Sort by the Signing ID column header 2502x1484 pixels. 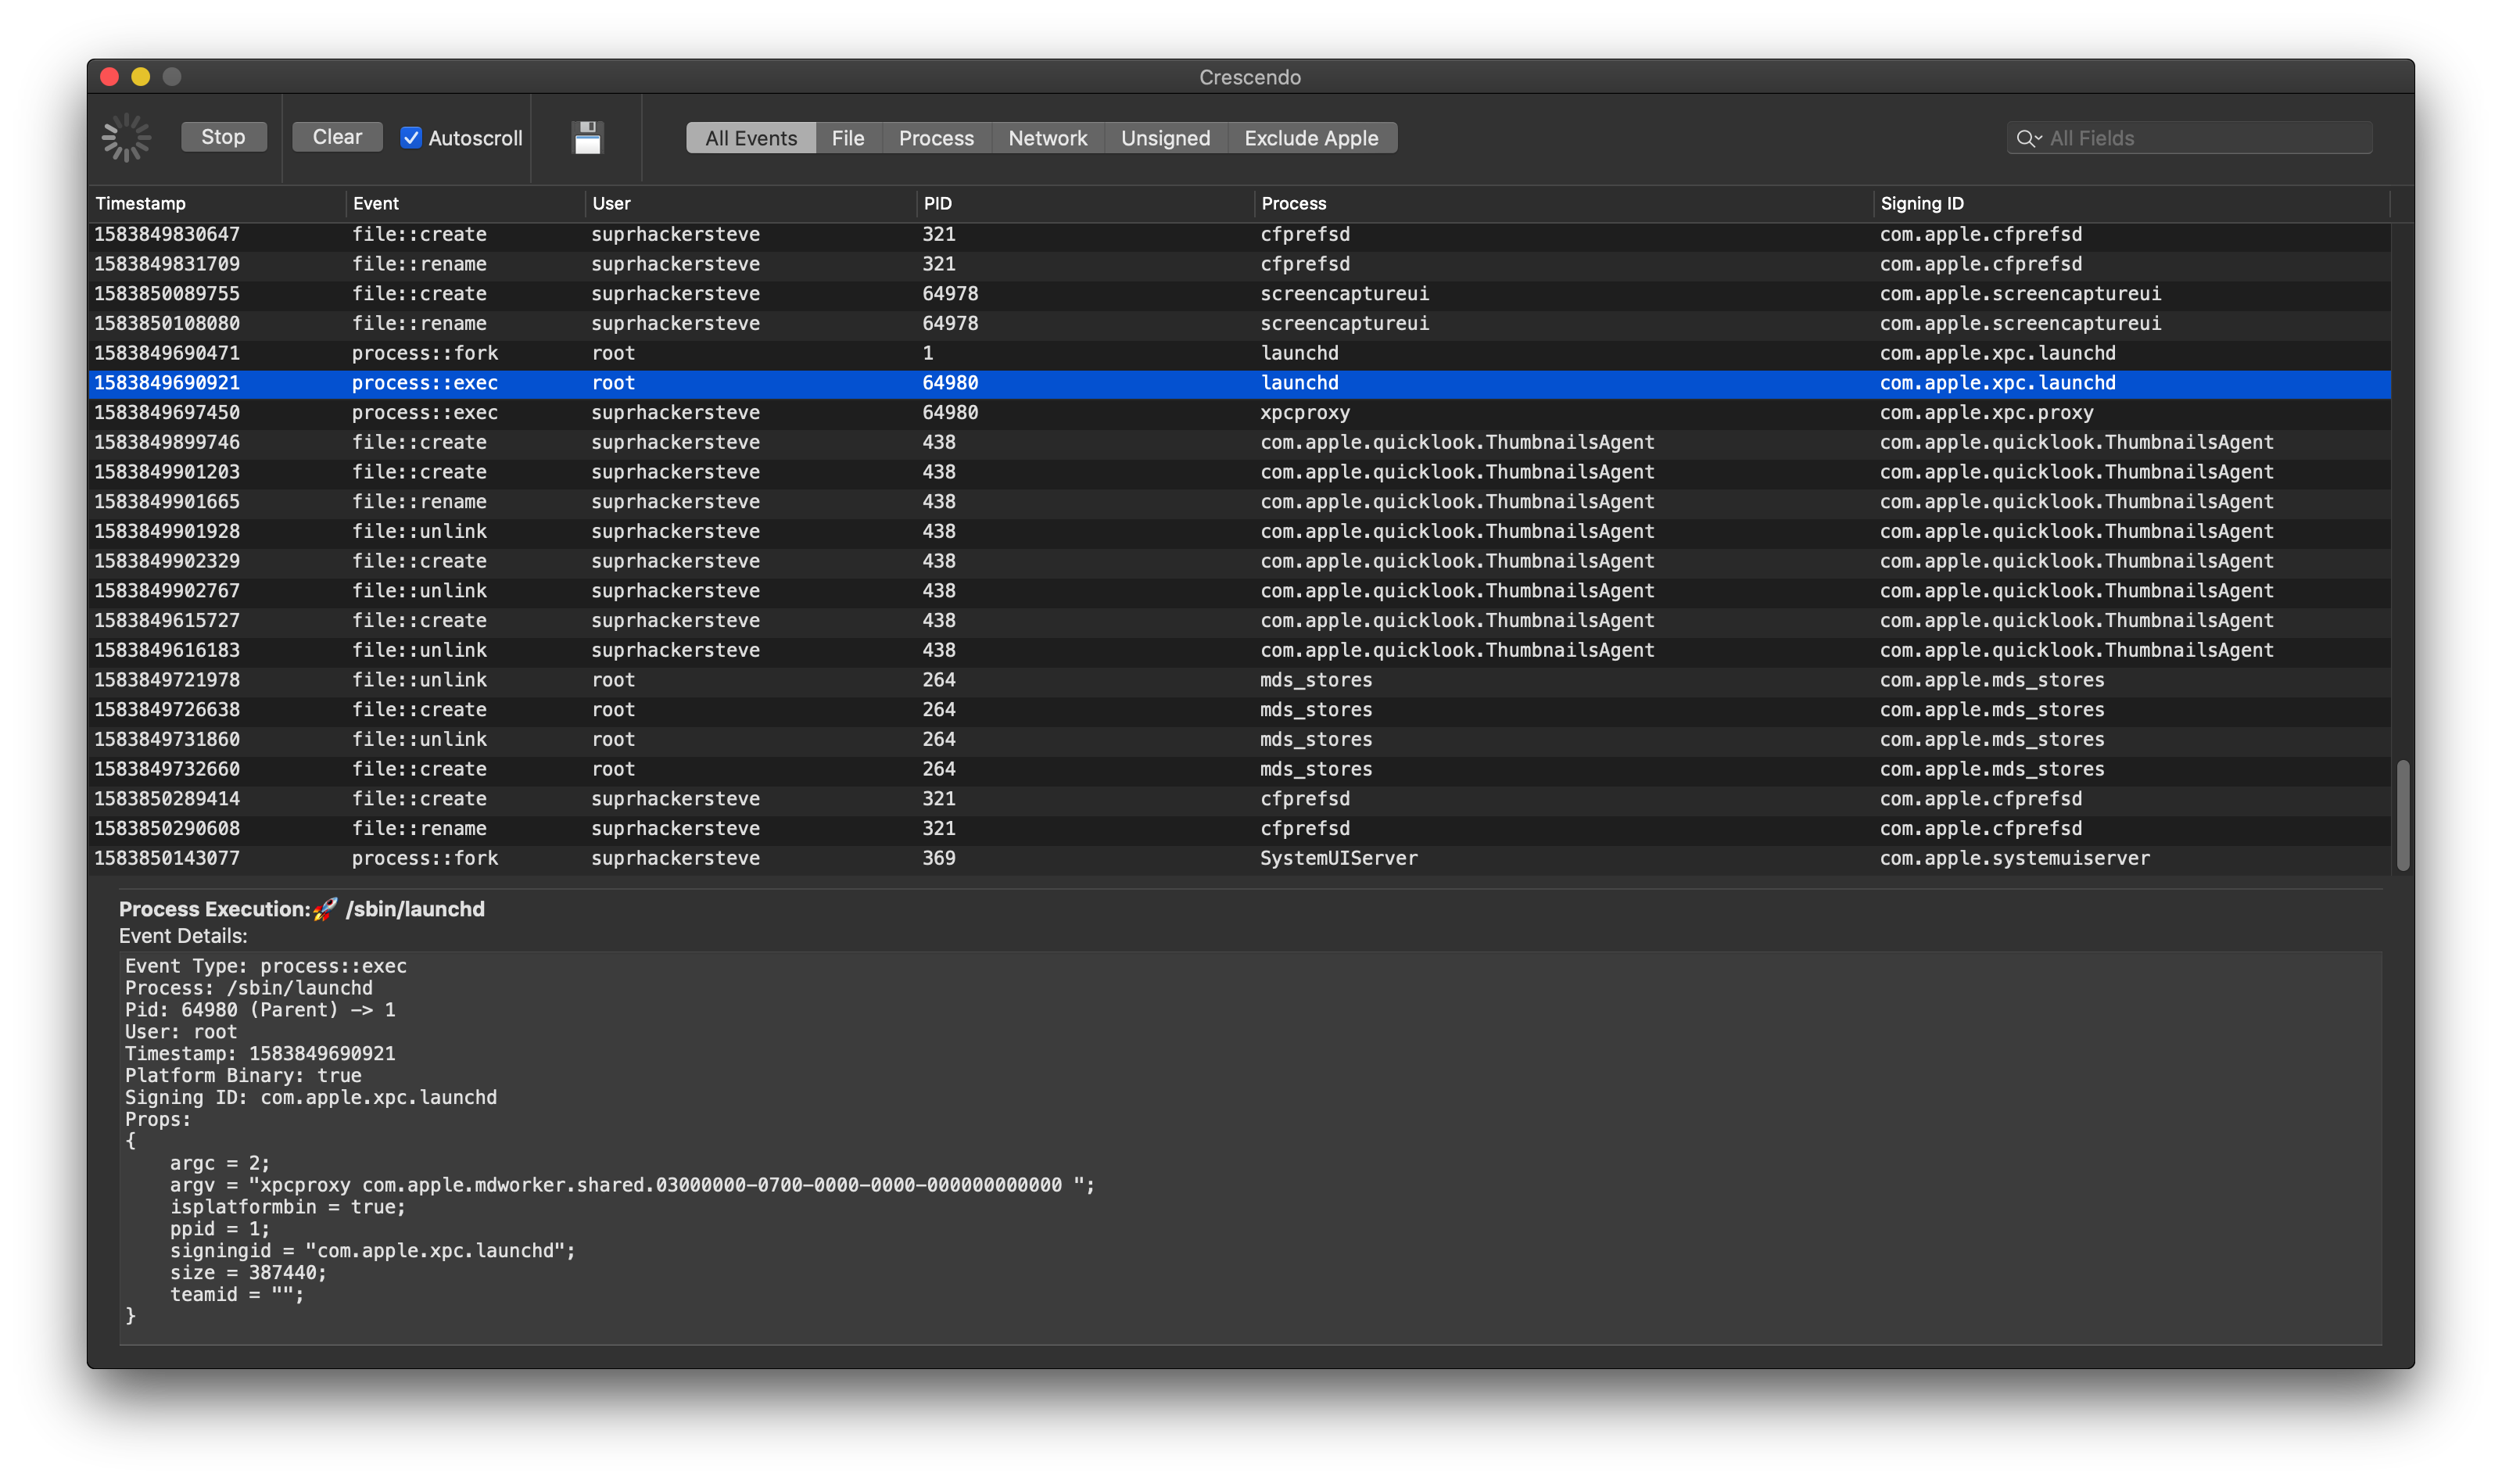pos(1921,203)
